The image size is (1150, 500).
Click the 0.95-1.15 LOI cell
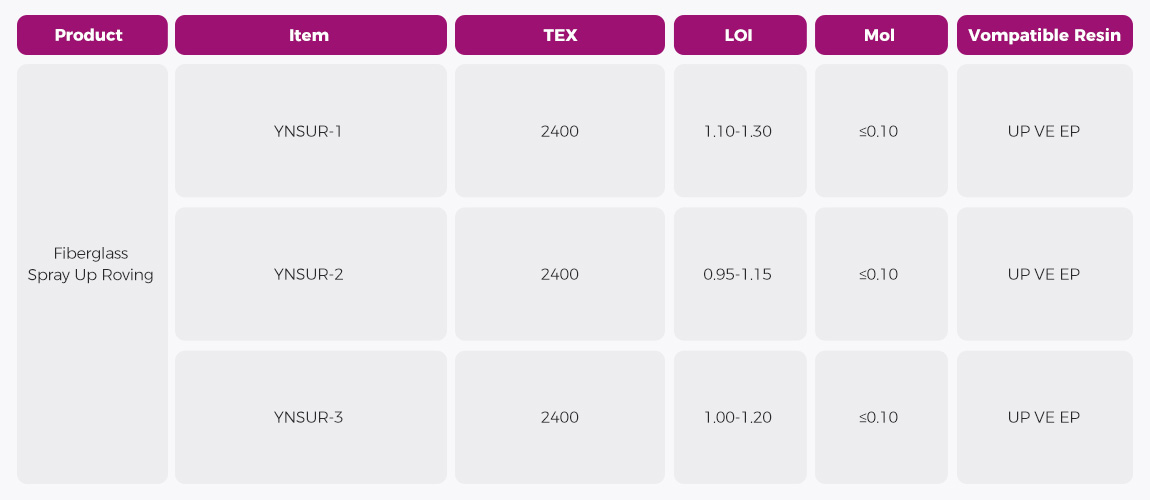click(x=739, y=274)
